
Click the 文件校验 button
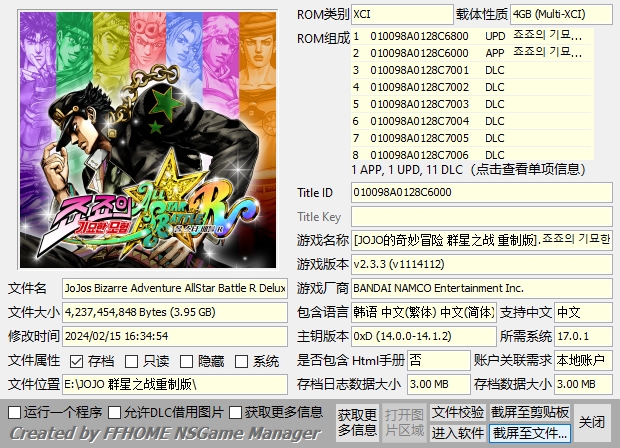click(x=457, y=412)
